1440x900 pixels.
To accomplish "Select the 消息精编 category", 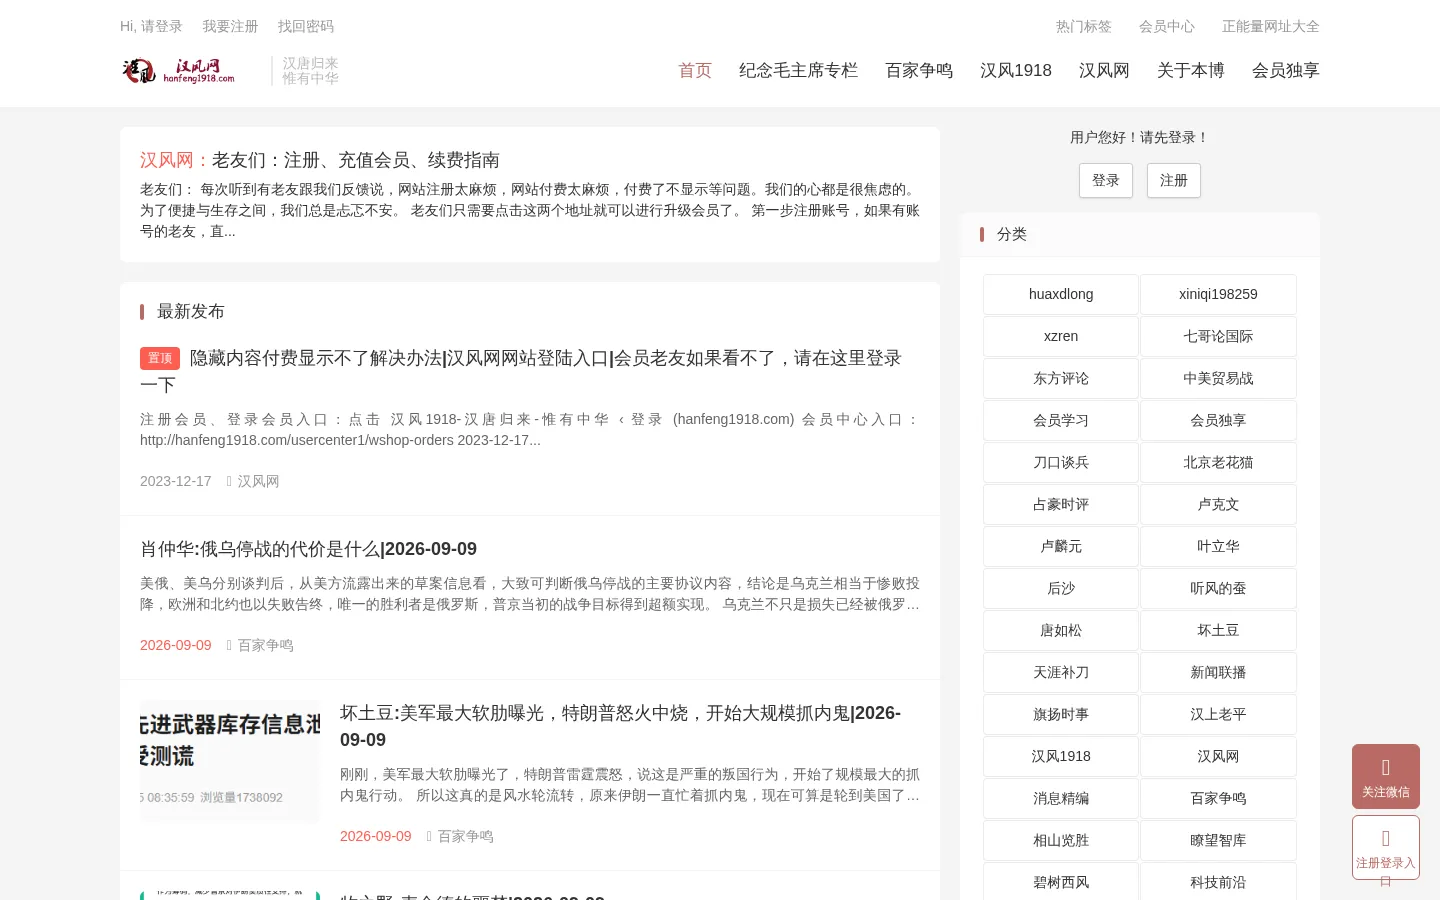I will (x=1061, y=798).
